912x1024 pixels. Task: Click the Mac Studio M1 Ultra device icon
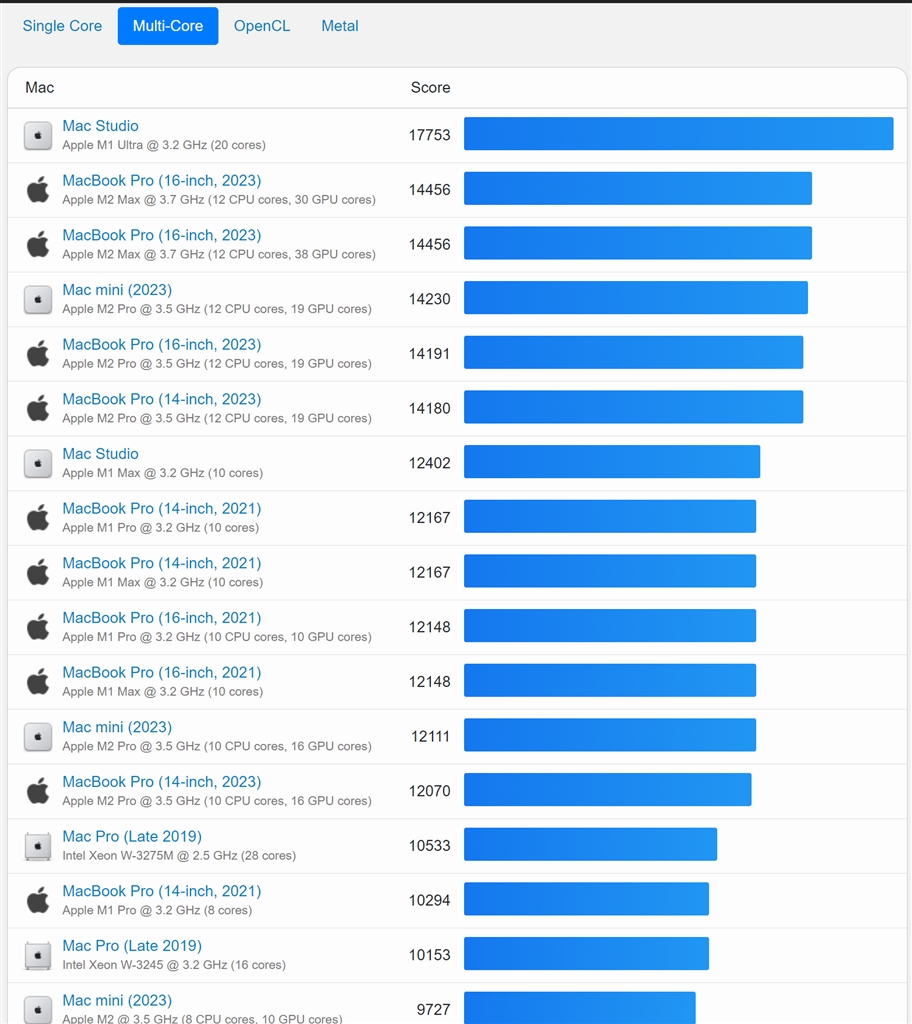pos(38,136)
